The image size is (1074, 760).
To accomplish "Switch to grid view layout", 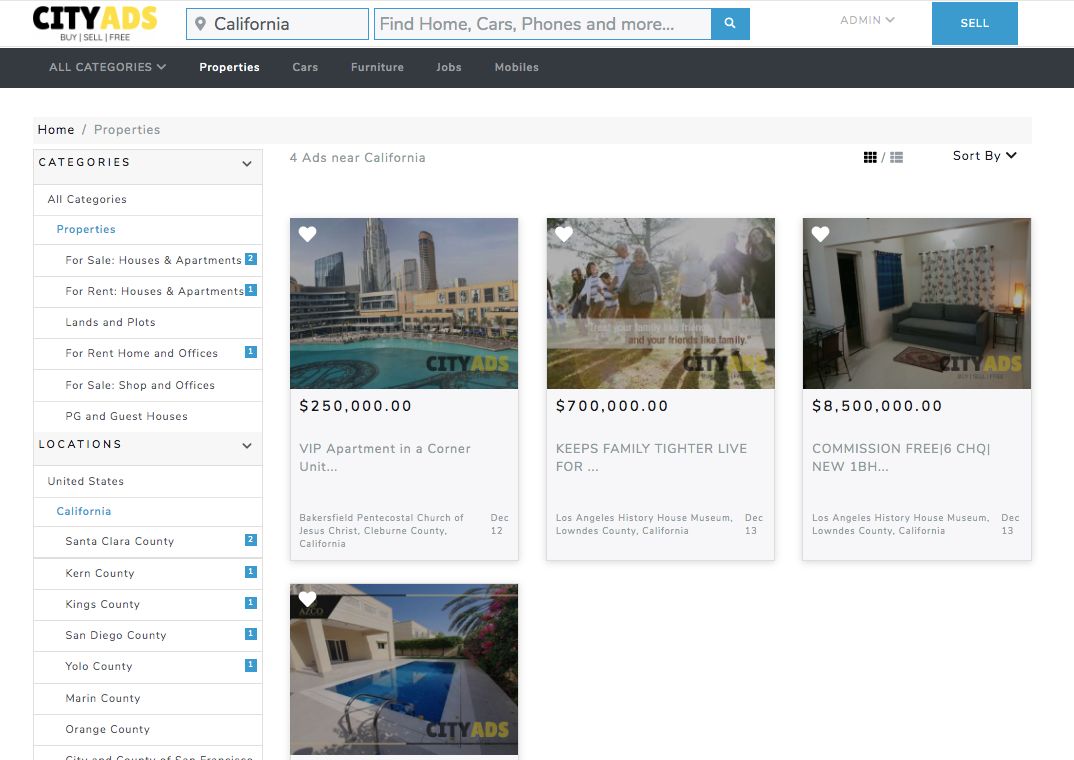I will click(x=870, y=157).
